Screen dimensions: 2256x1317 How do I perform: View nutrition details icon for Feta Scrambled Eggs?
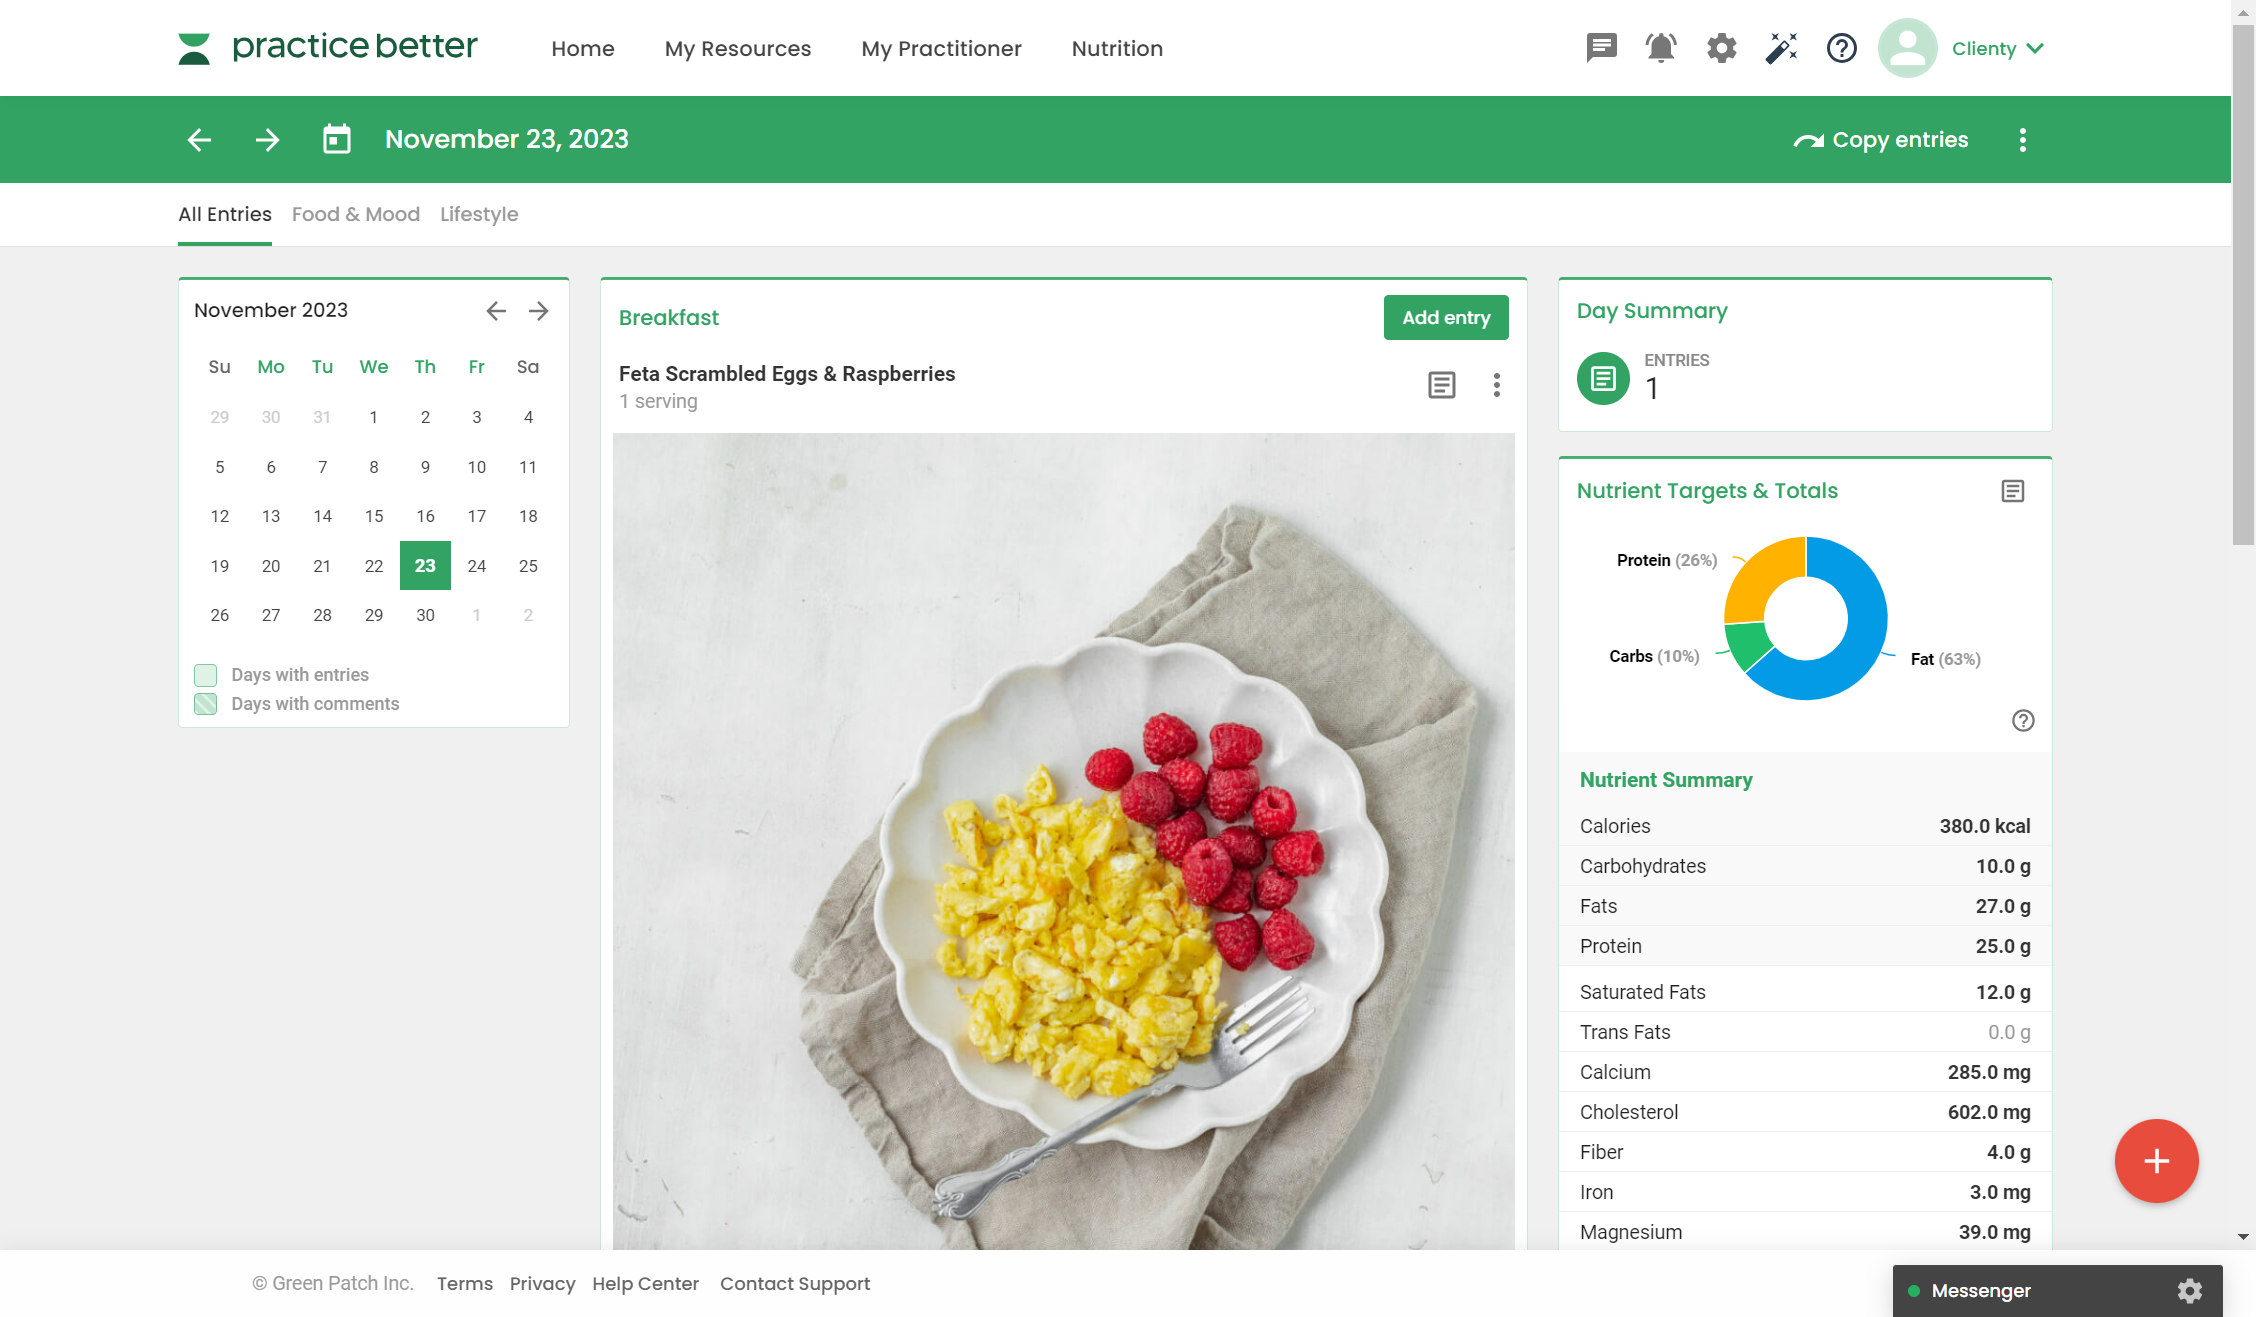tap(1441, 385)
